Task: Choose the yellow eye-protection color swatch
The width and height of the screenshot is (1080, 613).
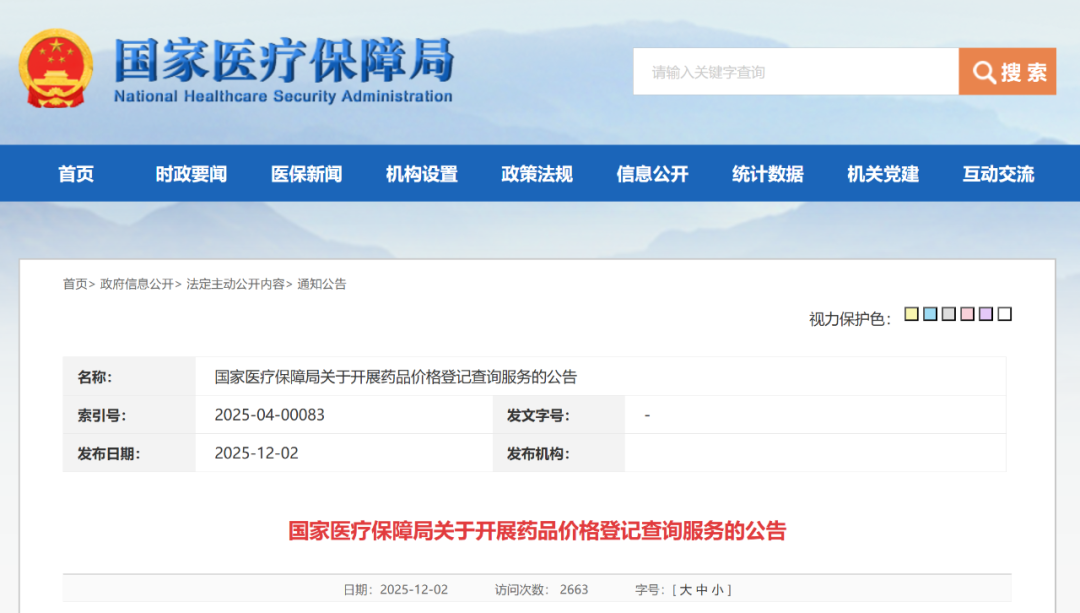Action: 911,314
